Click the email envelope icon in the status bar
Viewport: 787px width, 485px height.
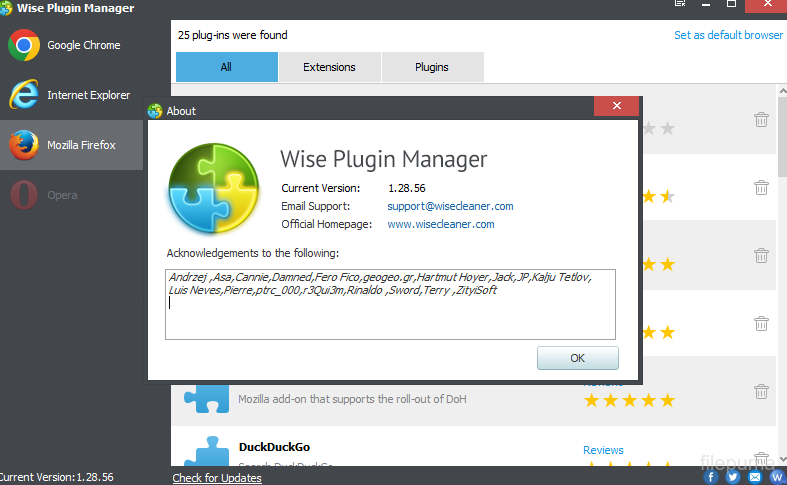[755, 476]
